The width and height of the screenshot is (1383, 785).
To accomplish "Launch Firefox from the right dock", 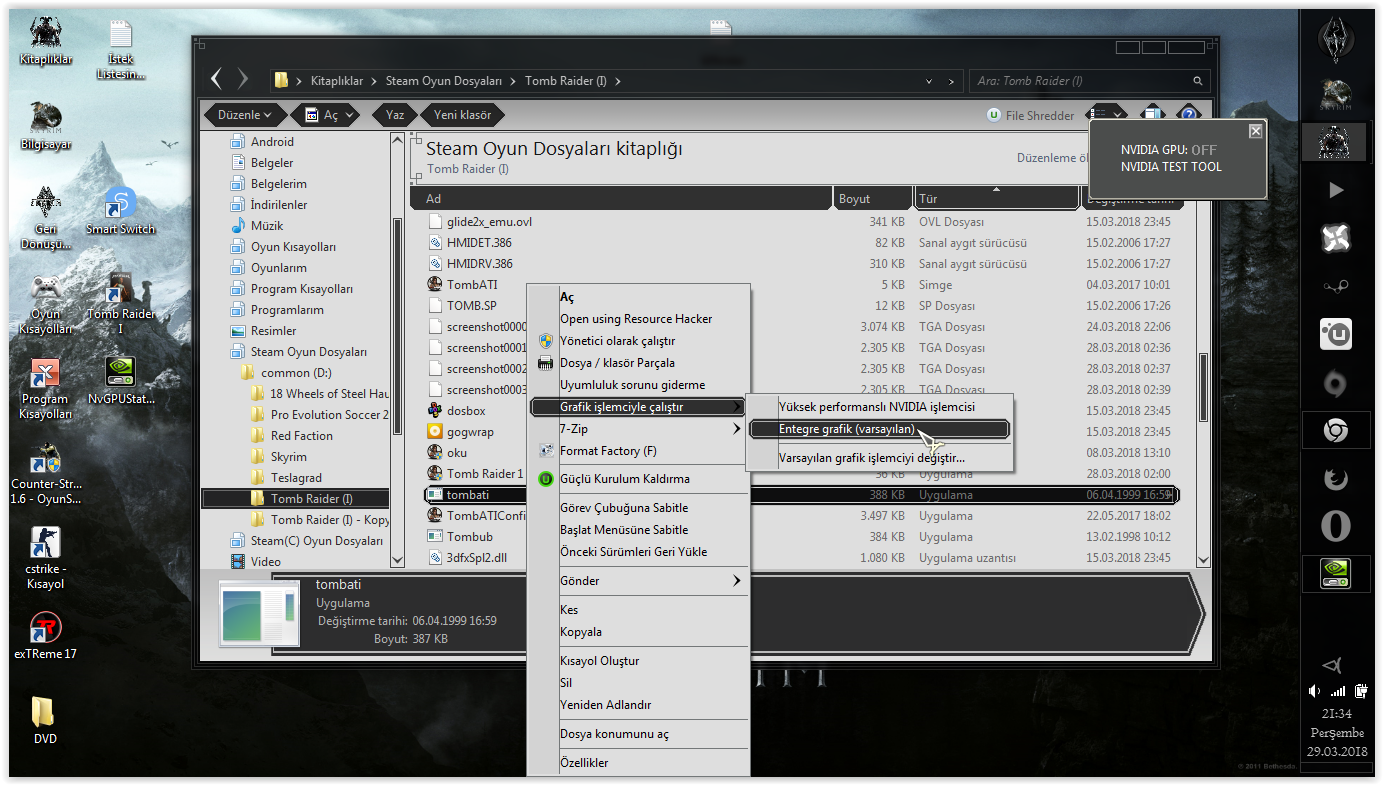I will 1336,479.
